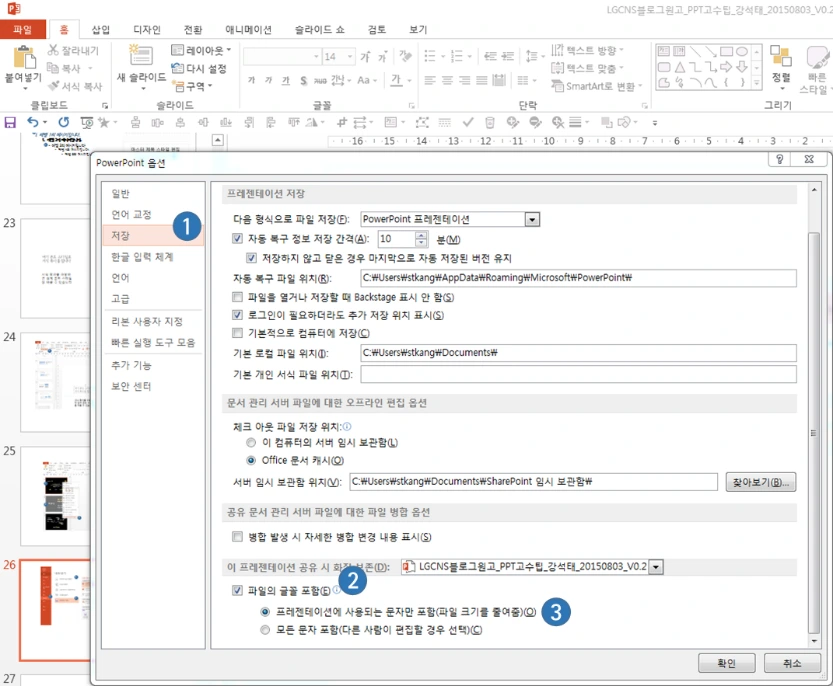Click the Convert to SmartArt icon

(557, 86)
